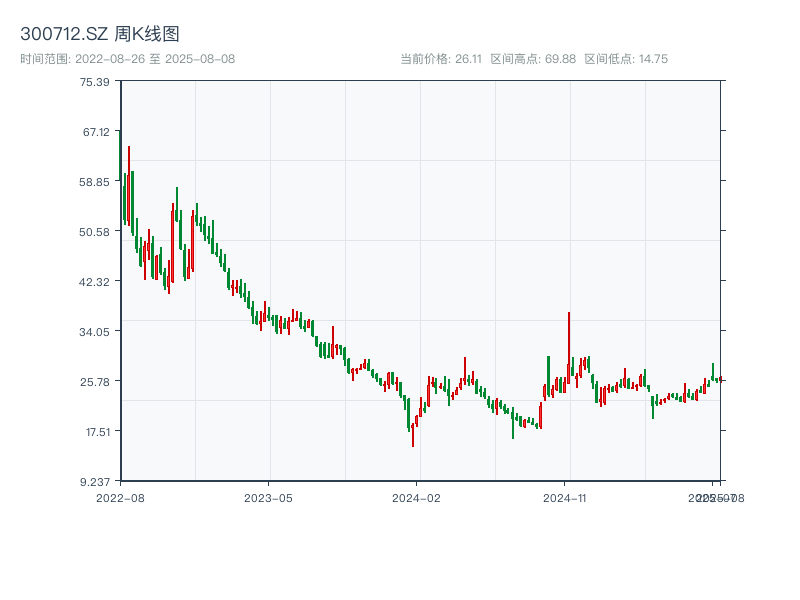Click the x-axis label 2022-08
This screenshot has height=600, width=800.
120,498
